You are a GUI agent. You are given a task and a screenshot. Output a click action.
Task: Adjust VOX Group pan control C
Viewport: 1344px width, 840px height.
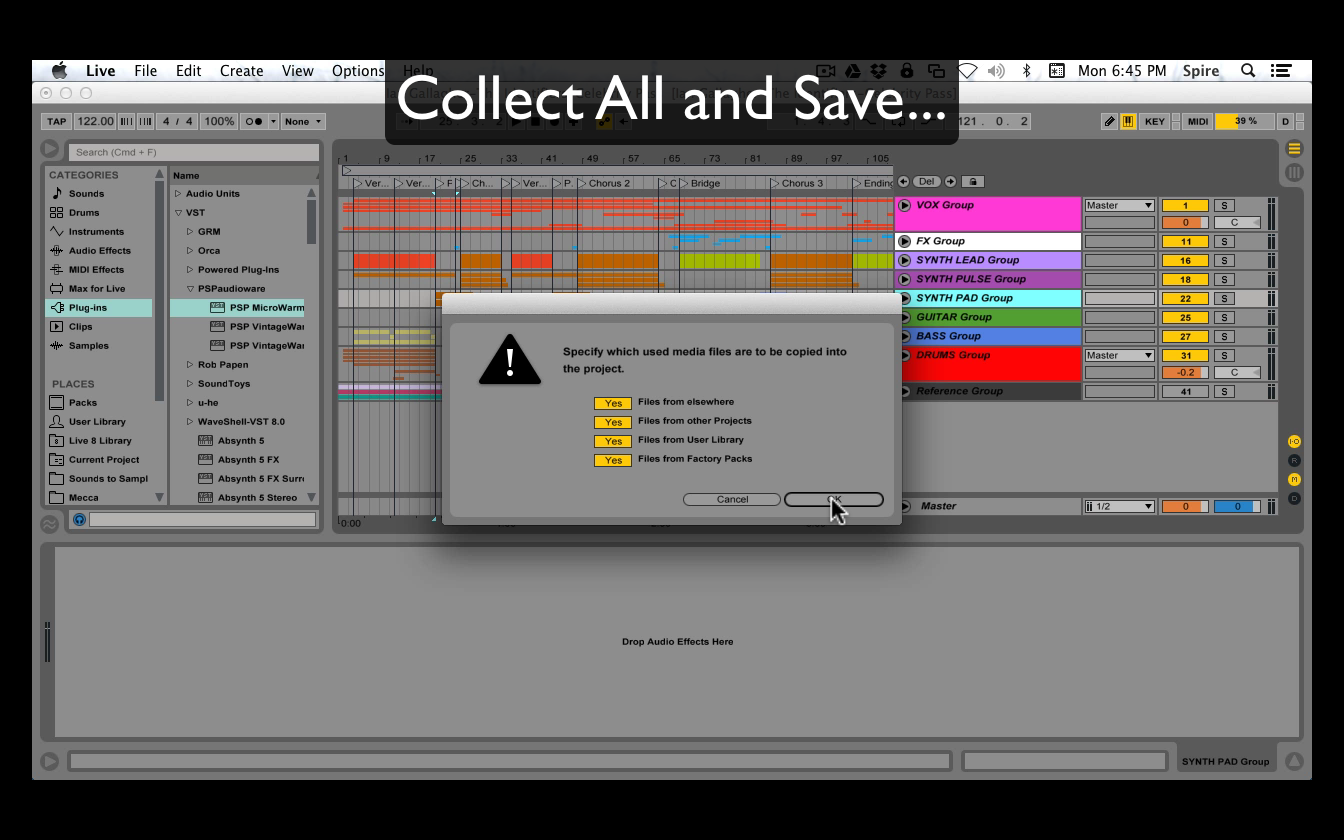pyautogui.click(x=1237, y=223)
